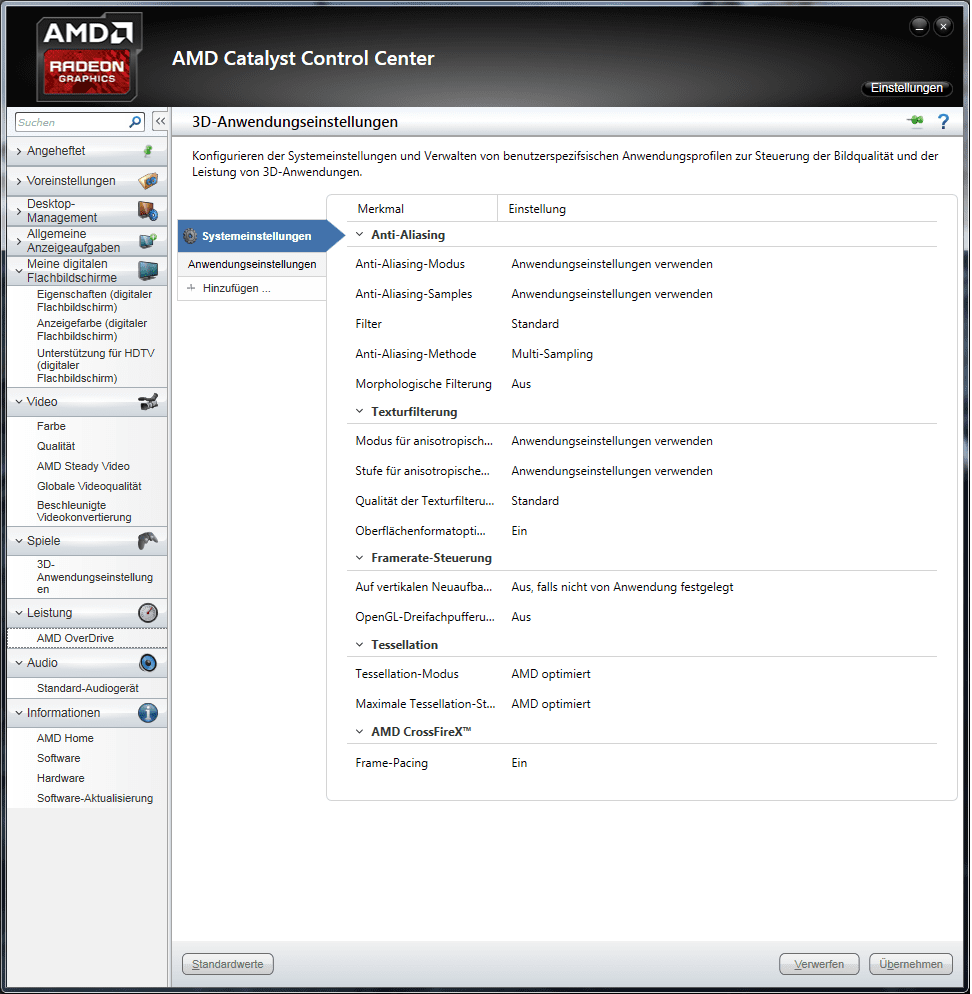Image resolution: width=972 pixels, height=994 pixels.
Task: Open the Qualität video page
Action: tap(56, 446)
